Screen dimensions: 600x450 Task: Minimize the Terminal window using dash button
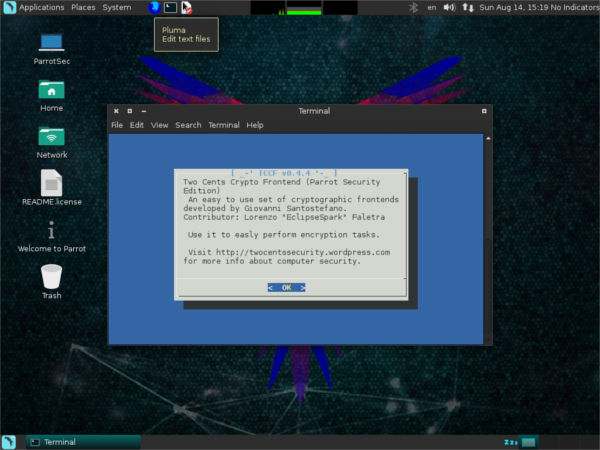point(144,111)
